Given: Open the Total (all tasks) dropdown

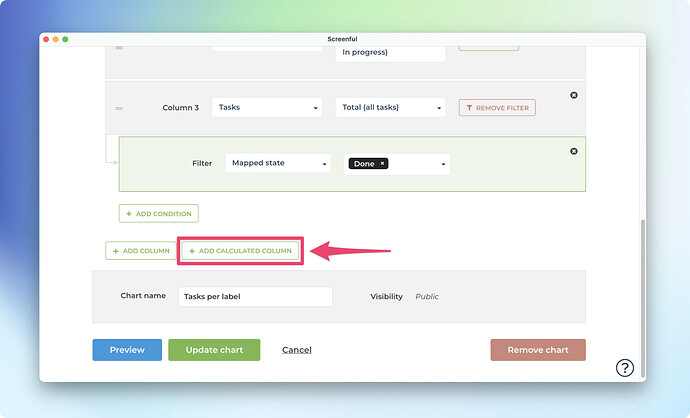Looking at the screenshot, I should [390, 107].
